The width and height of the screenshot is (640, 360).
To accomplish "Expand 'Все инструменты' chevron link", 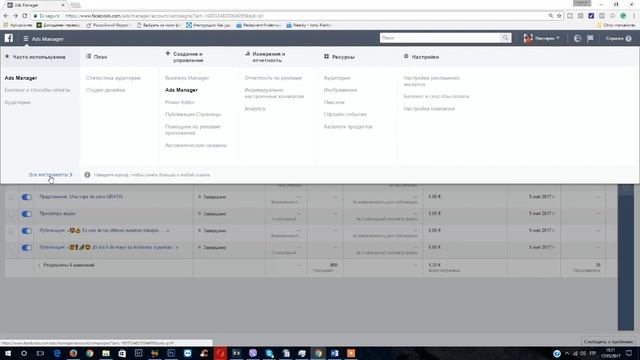I will point(50,175).
